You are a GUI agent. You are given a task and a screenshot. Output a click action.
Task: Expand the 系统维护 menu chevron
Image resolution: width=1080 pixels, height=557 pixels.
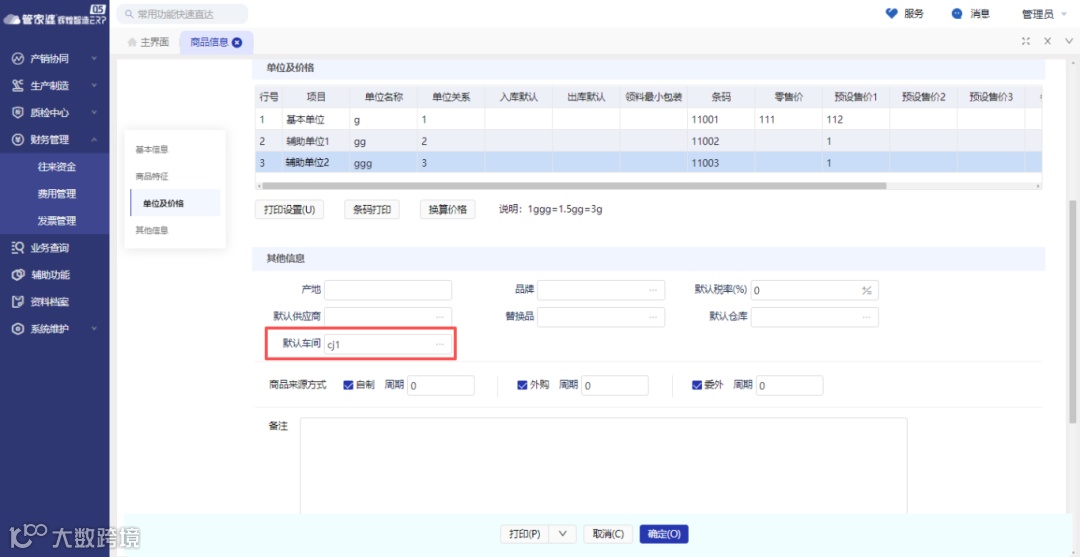(x=94, y=328)
